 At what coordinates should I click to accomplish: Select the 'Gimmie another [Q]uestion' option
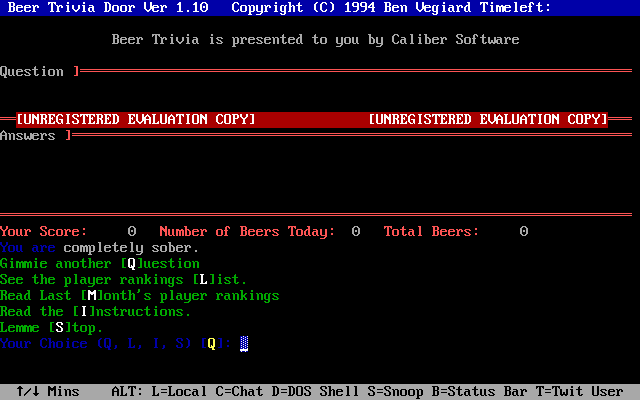point(99,263)
